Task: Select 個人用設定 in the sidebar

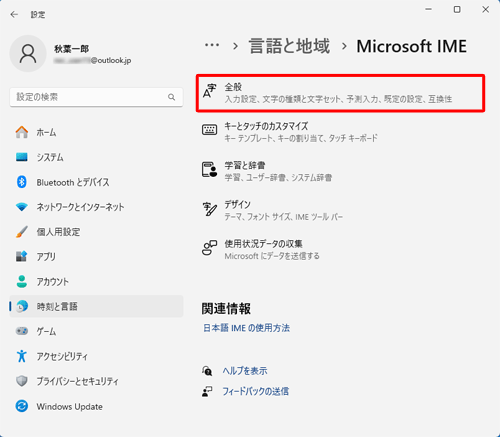Action: 96,232
